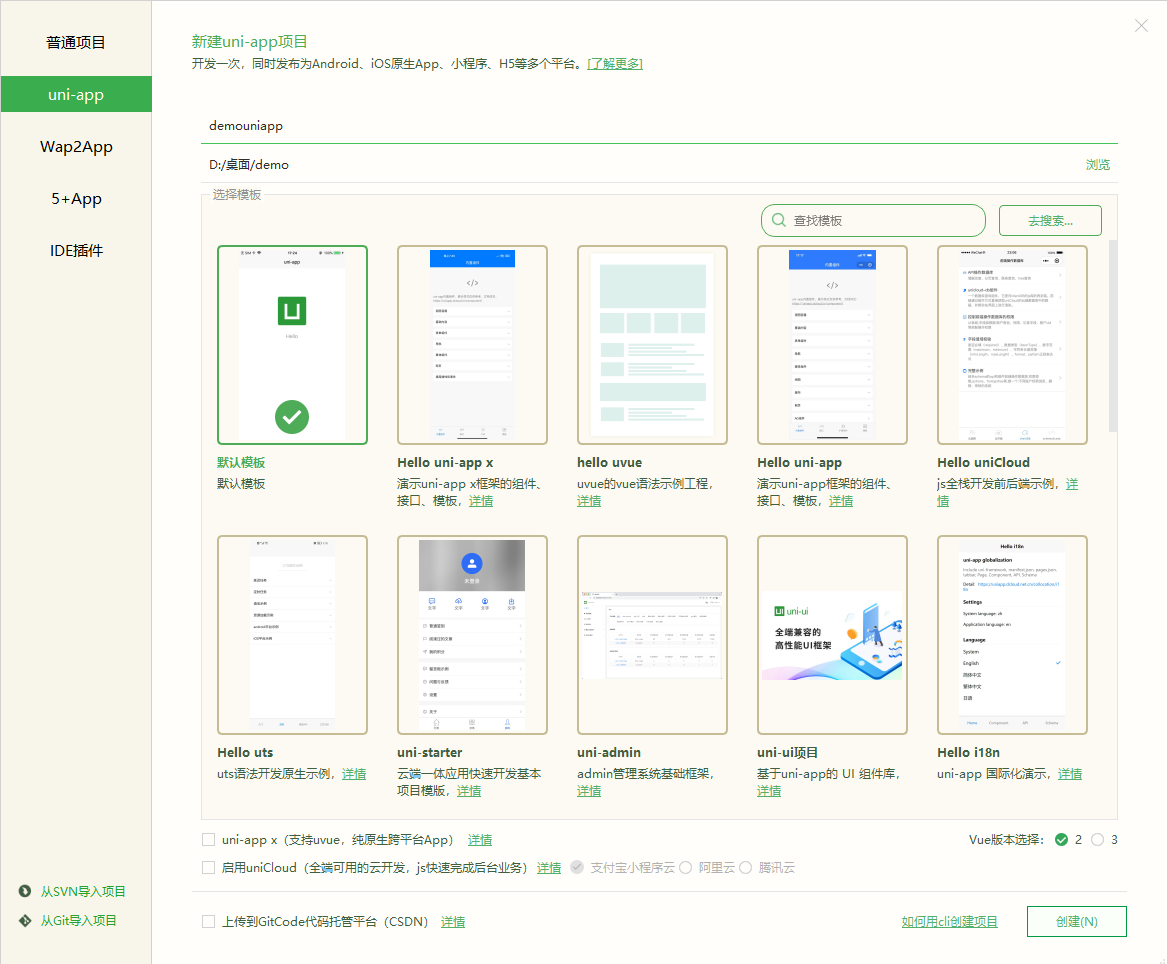The image size is (1168, 964).
Task: Select 阿里云 radio option
Action: point(685,867)
